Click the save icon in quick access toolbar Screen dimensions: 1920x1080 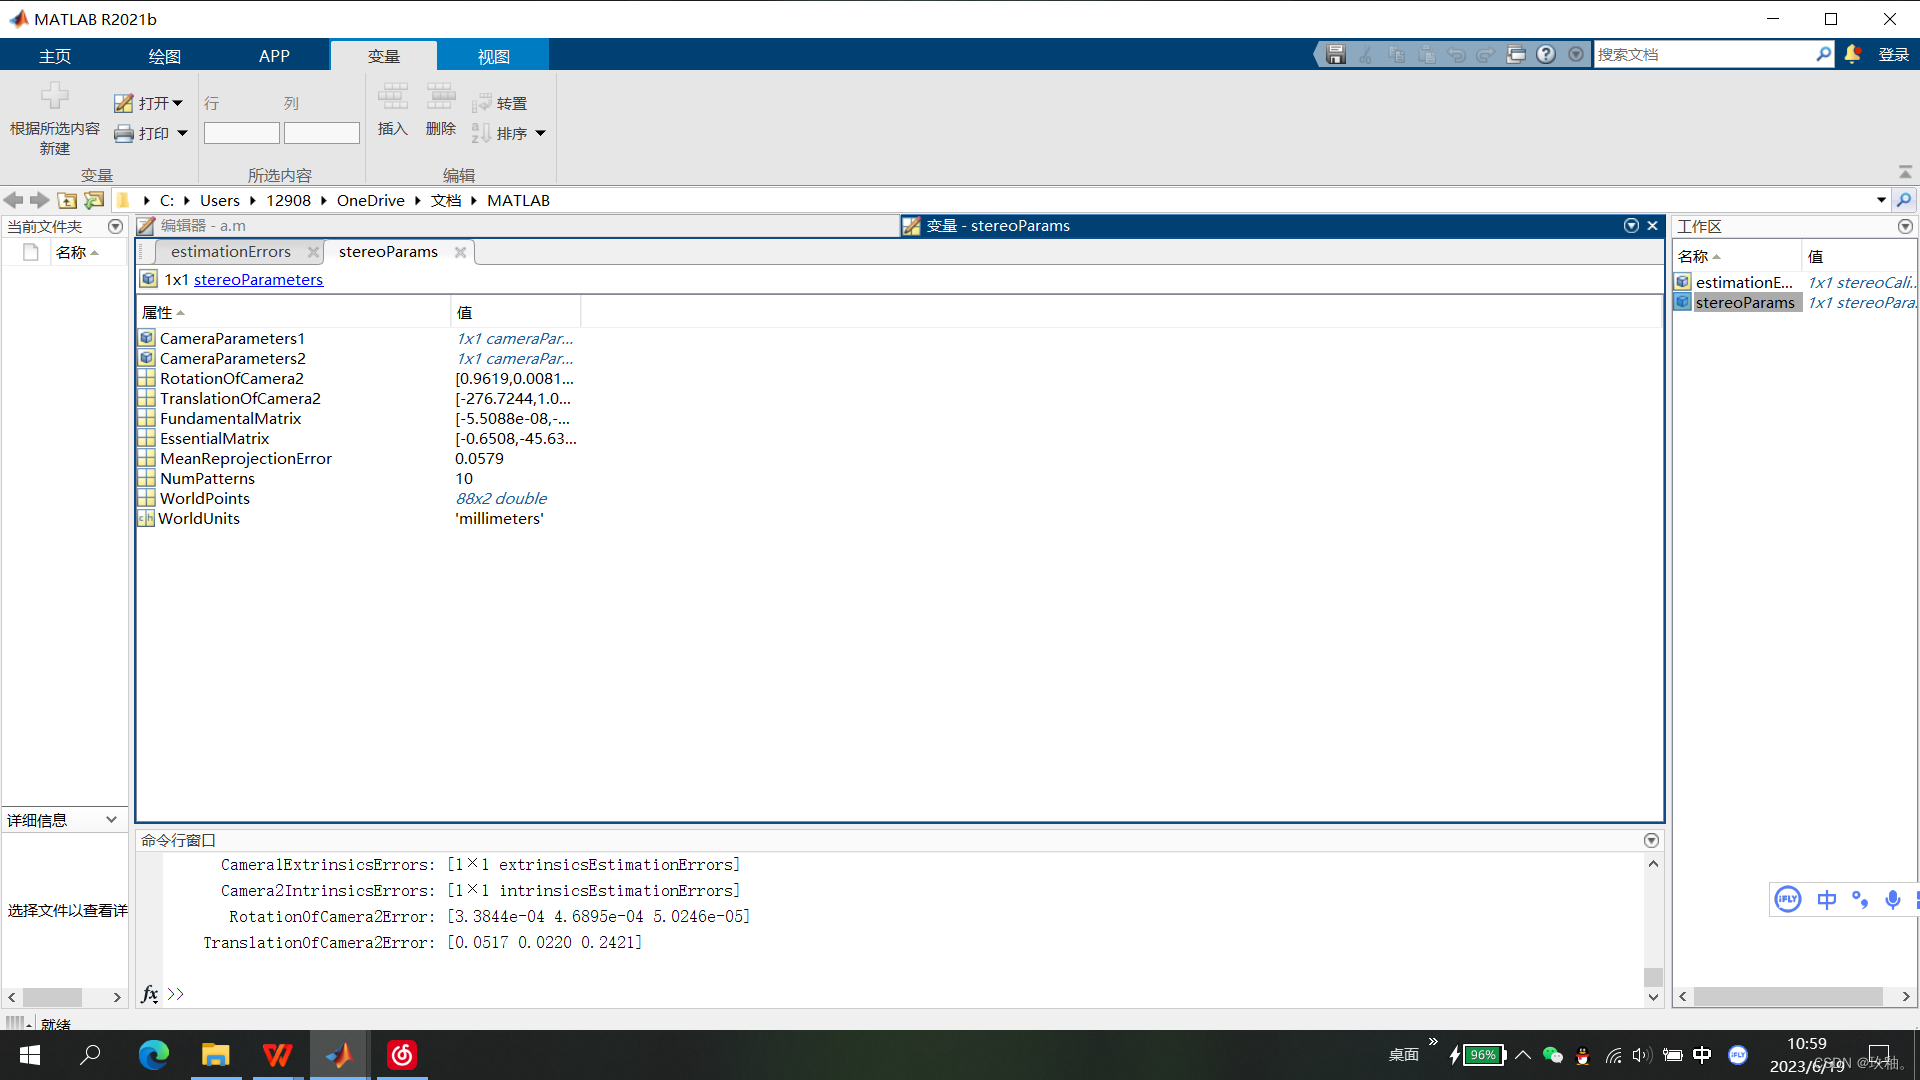click(1336, 55)
